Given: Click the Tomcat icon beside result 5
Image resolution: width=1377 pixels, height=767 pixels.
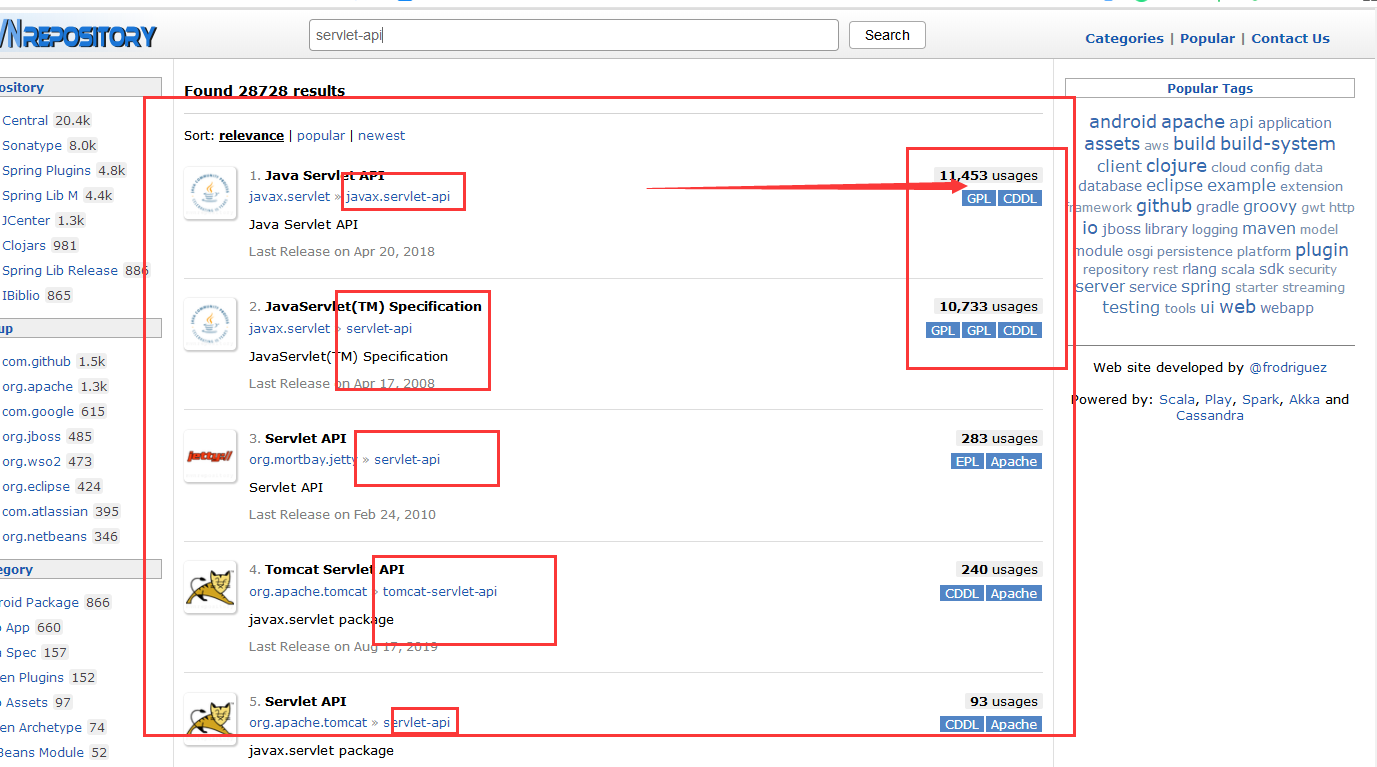Looking at the screenshot, I should pyautogui.click(x=210, y=718).
